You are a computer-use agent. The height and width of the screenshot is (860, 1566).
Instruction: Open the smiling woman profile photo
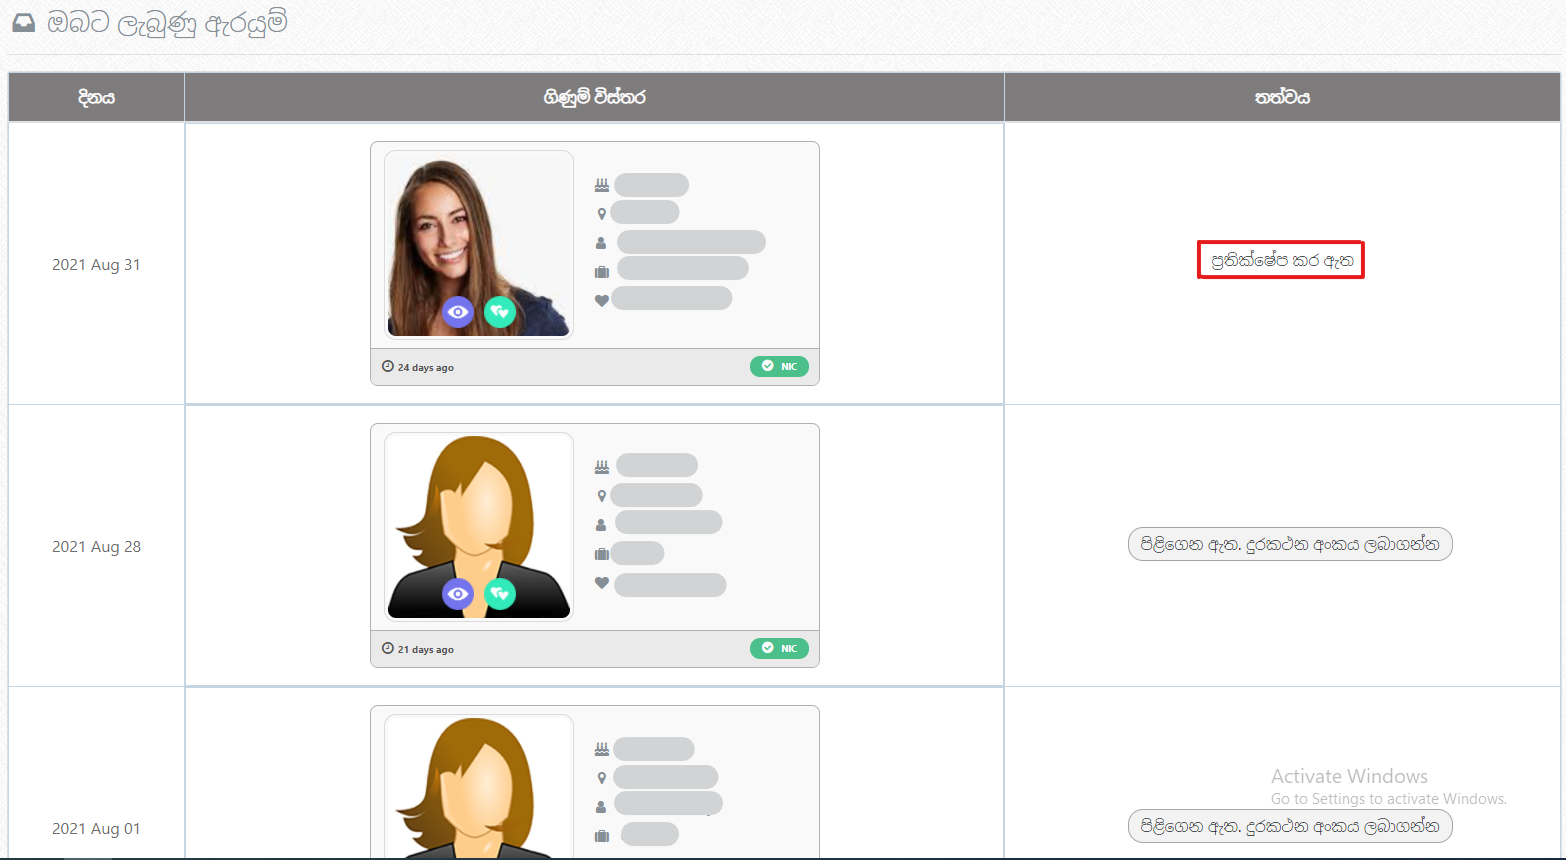point(479,245)
